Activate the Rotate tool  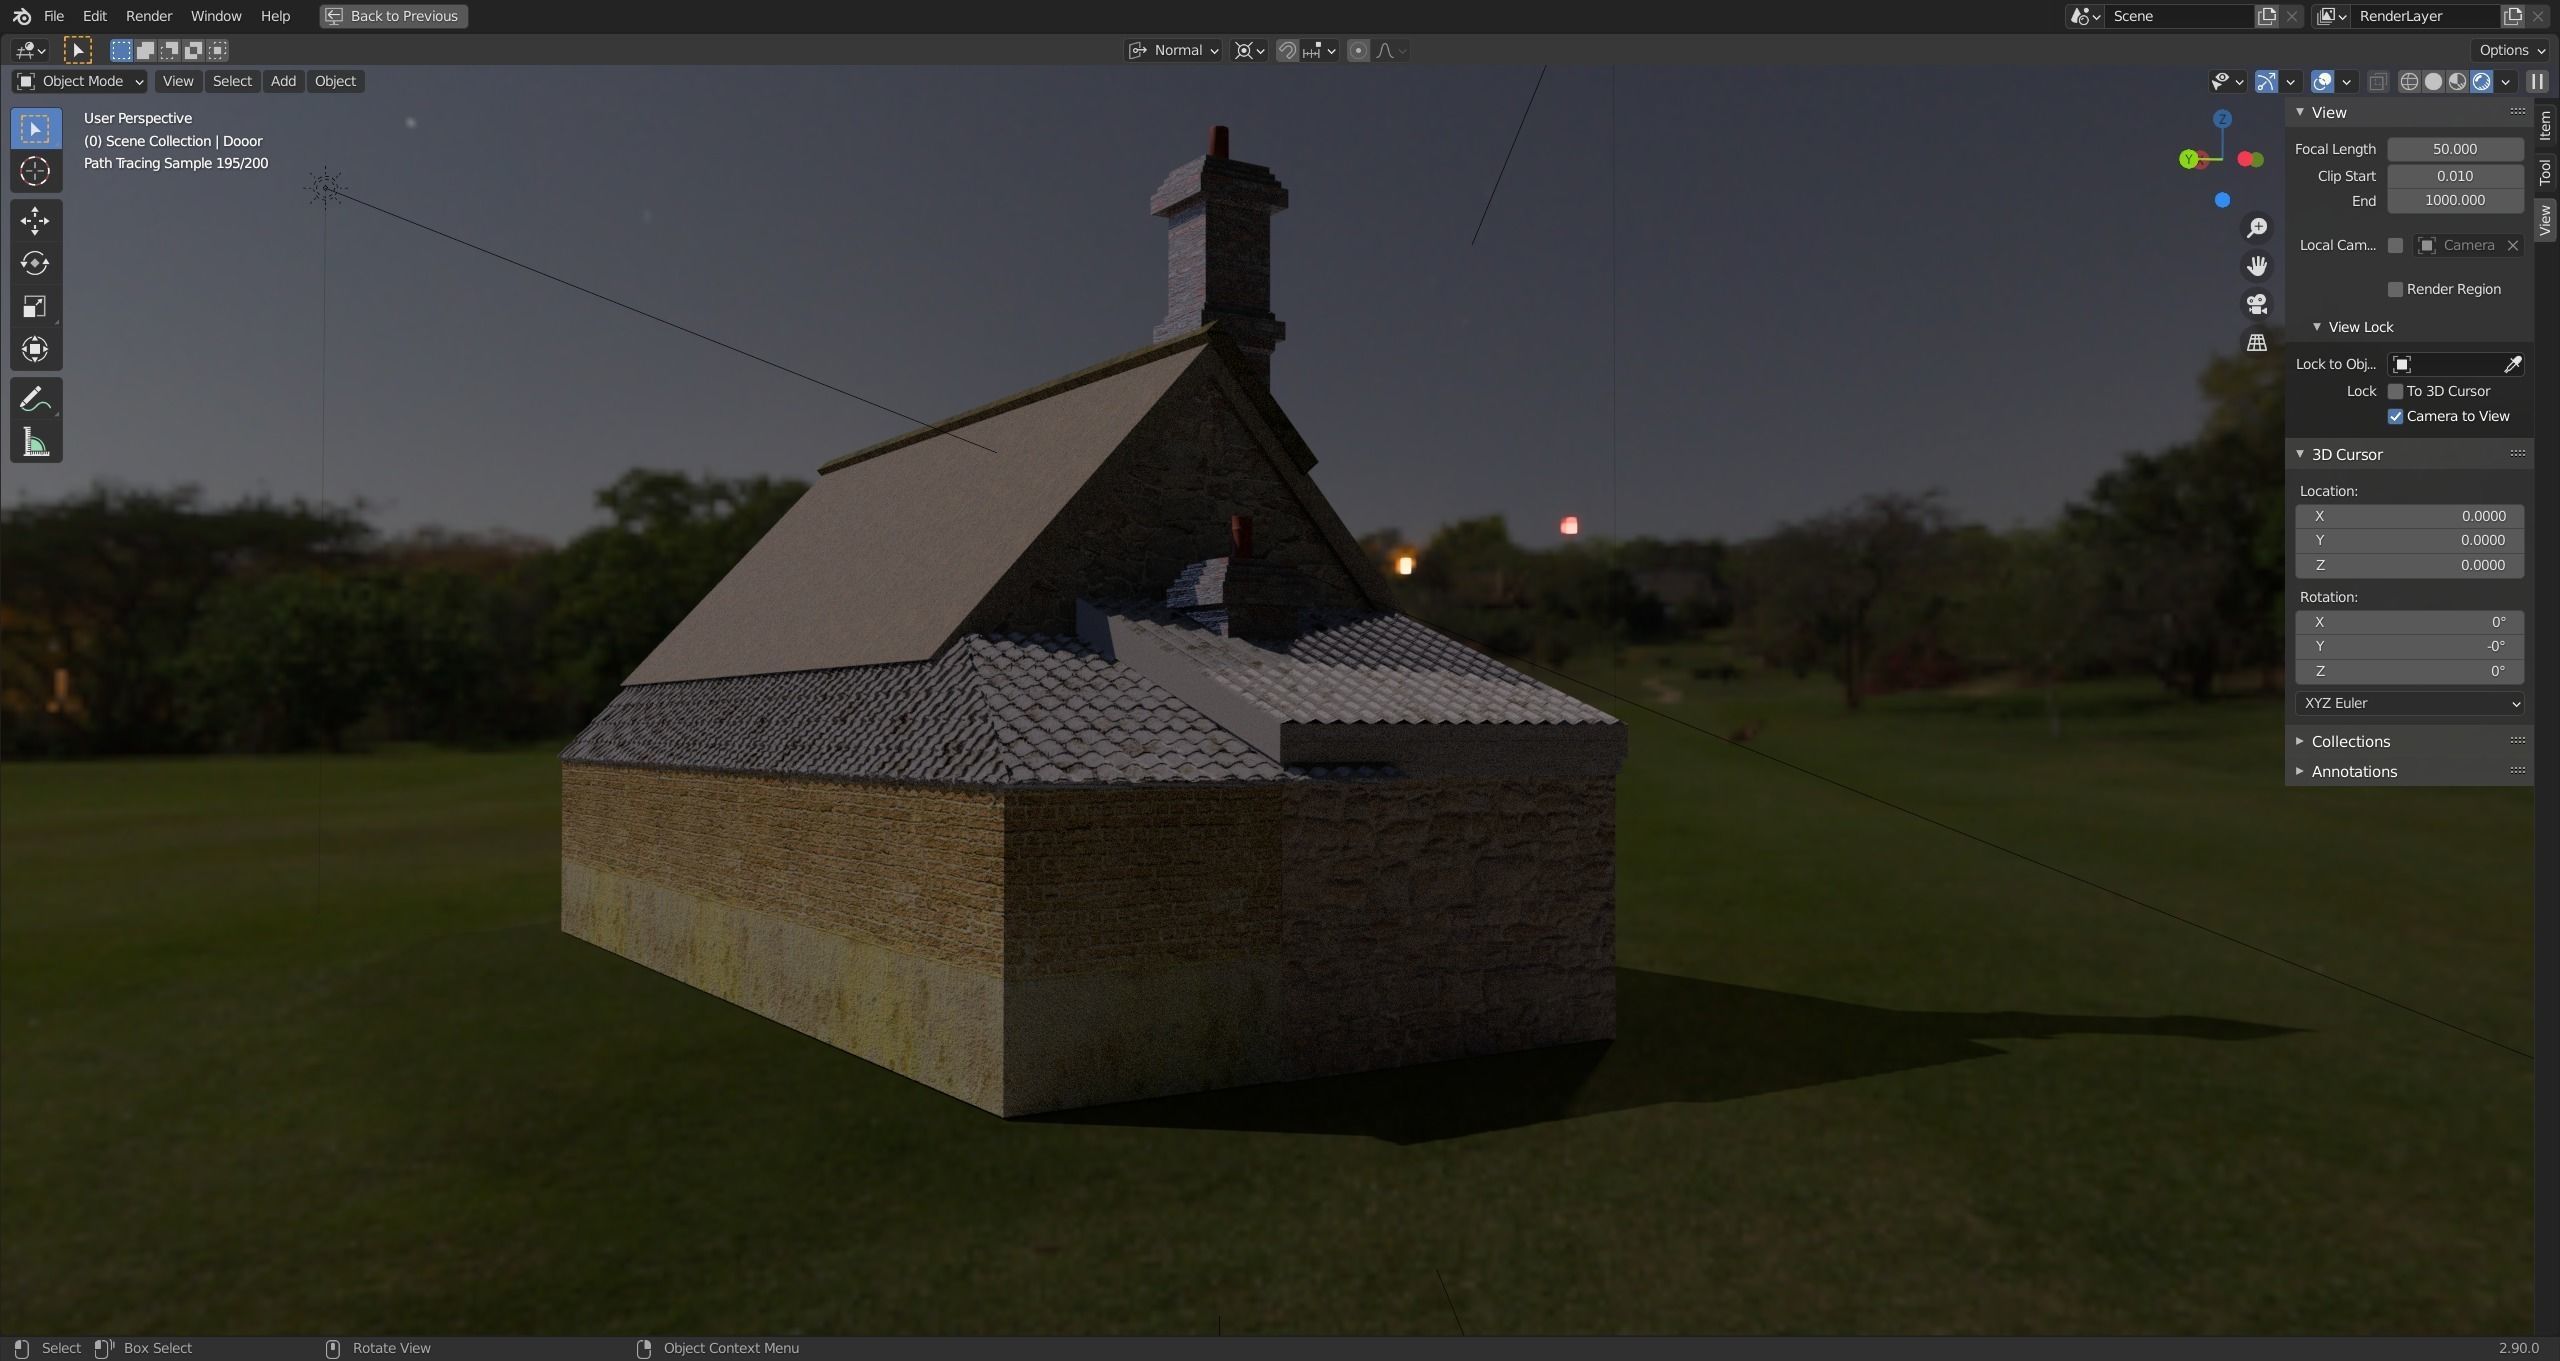point(35,263)
